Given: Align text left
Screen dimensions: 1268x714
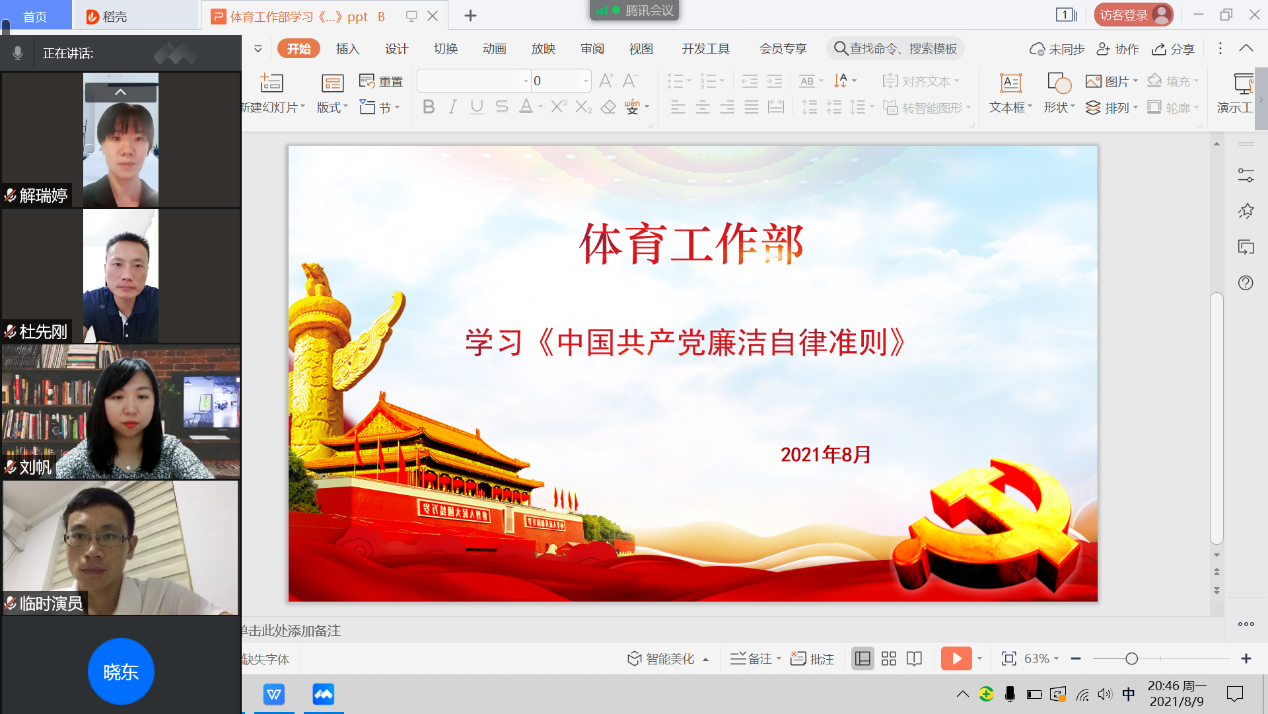Looking at the screenshot, I should [x=678, y=107].
